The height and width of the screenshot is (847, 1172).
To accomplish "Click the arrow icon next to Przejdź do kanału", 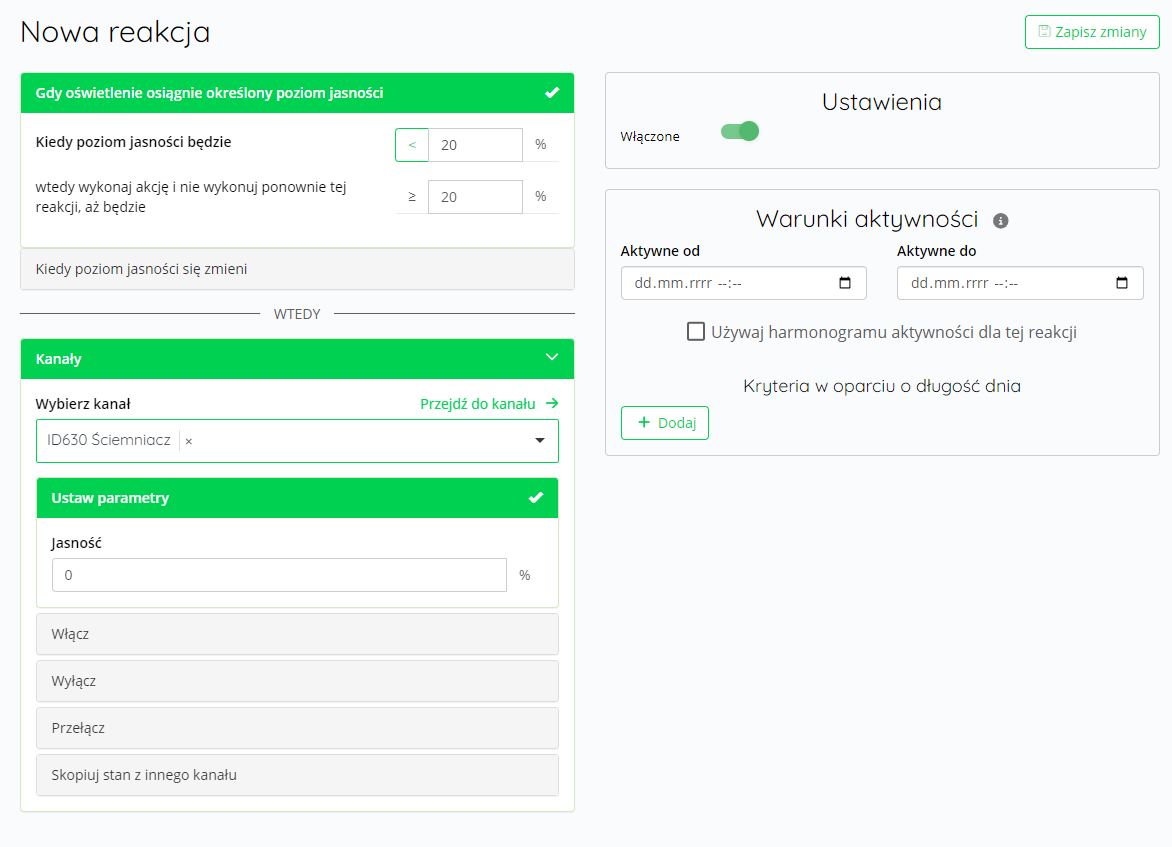I will [x=552, y=404].
